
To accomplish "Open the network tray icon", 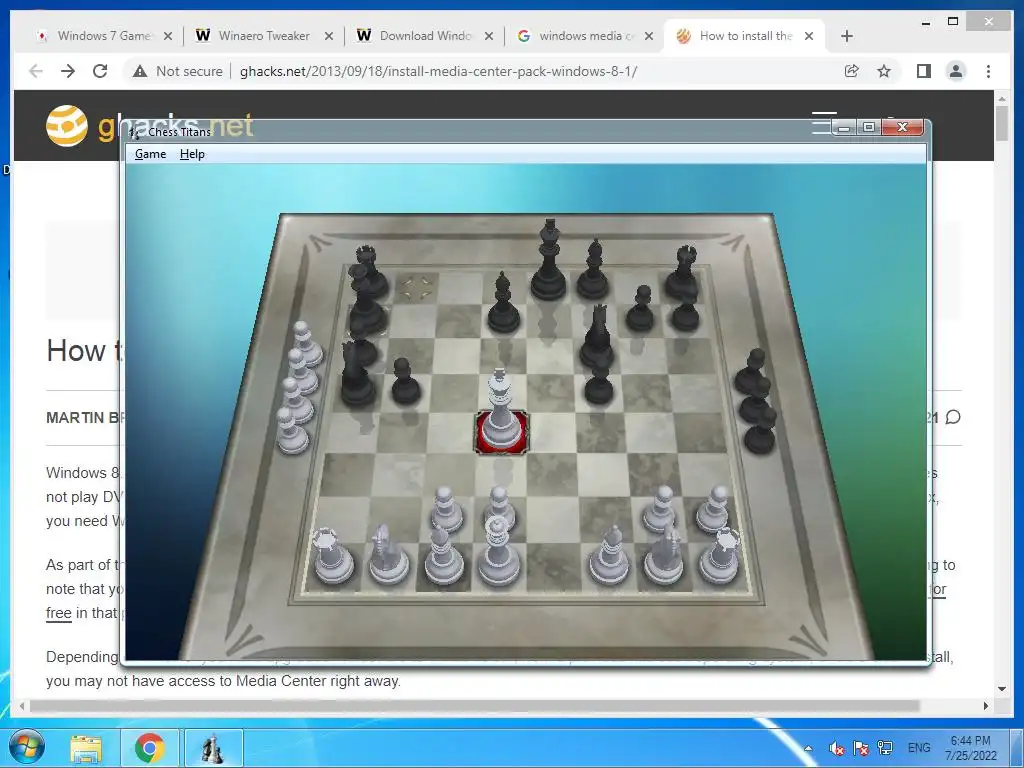I will [x=885, y=747].
